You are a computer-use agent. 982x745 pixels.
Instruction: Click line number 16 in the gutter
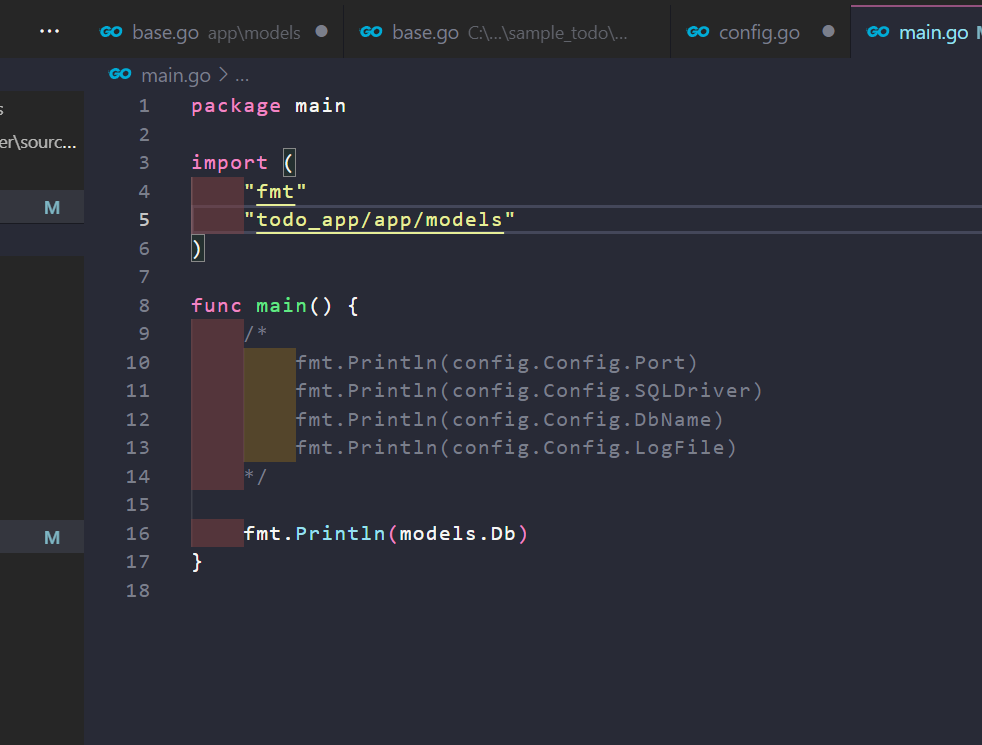(x=138, y=534)
